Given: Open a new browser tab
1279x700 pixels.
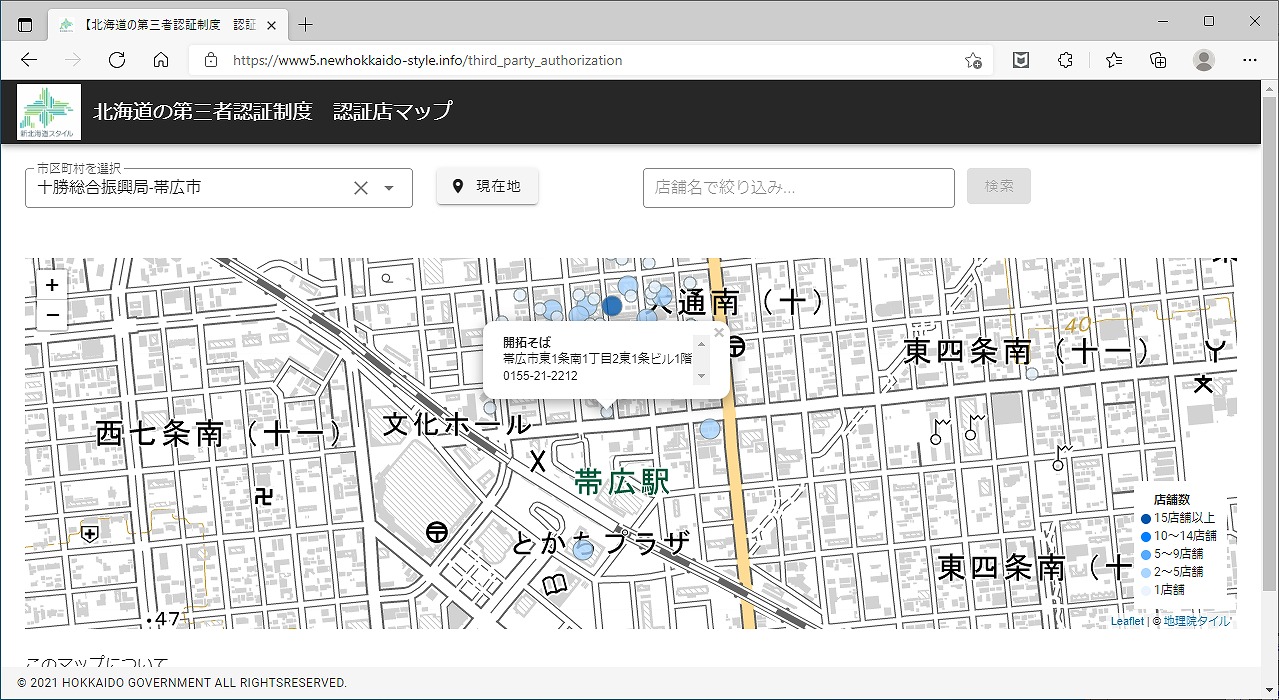Looking at the screenshot, I should [306, 24].
